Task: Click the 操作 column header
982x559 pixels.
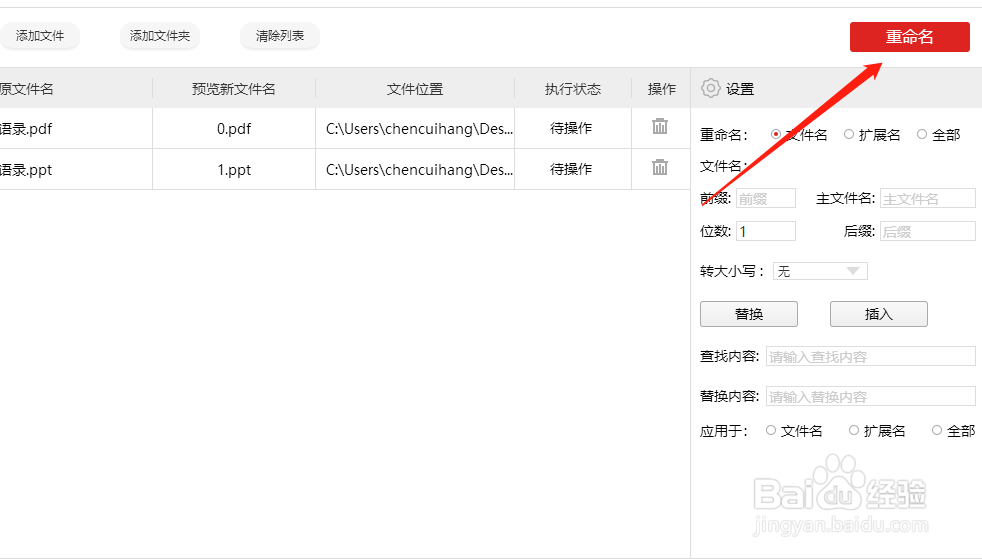Action: tap(661, 88)
